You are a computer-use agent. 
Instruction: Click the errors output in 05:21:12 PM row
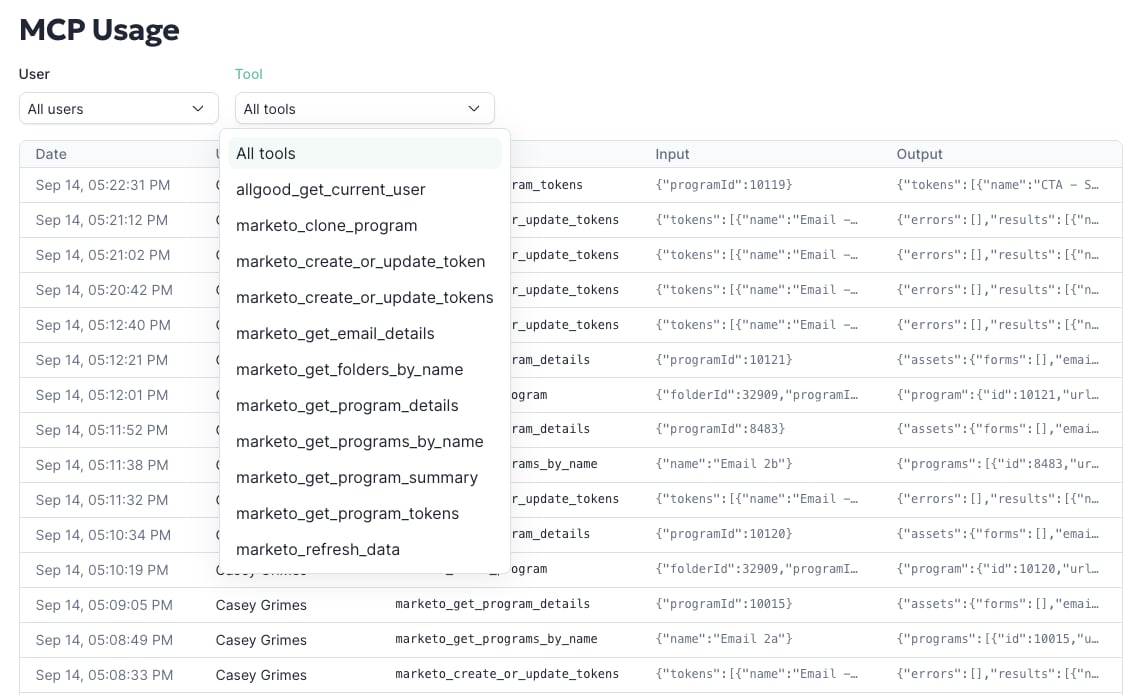click(998, 220)
